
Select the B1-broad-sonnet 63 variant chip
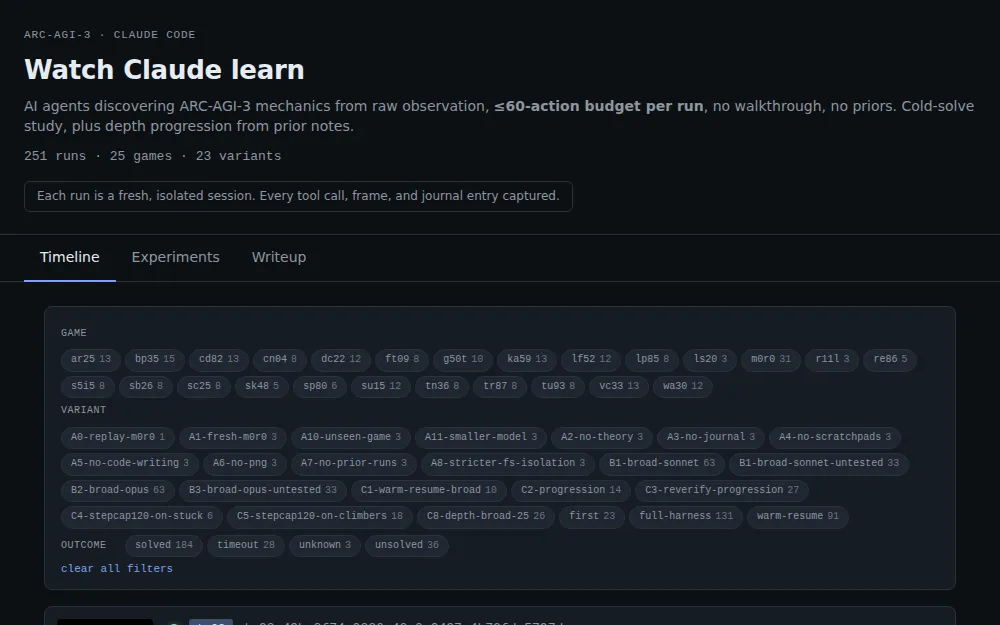661,464
